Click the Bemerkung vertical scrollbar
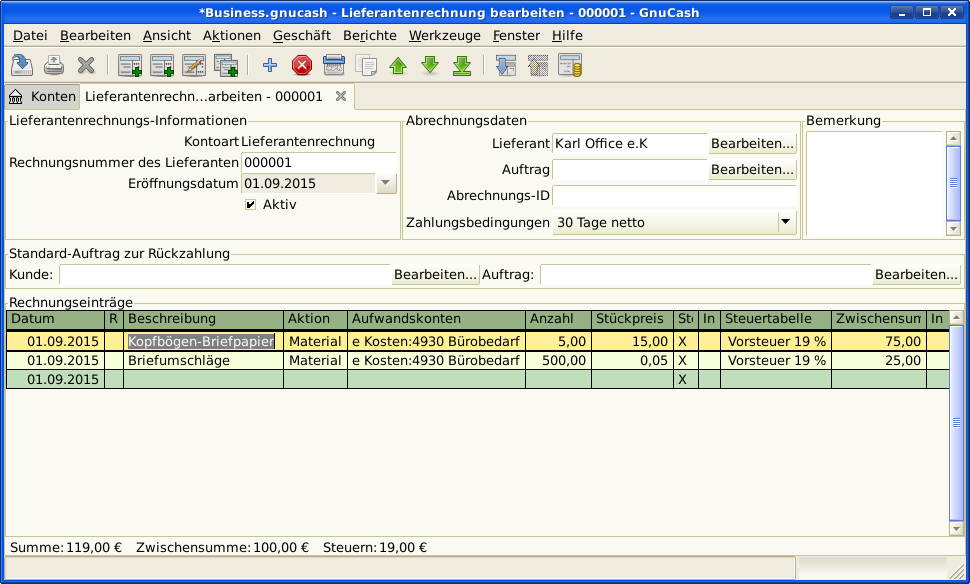Image resolution: width=970 pixels, height=584 pixels. (953, 182)
